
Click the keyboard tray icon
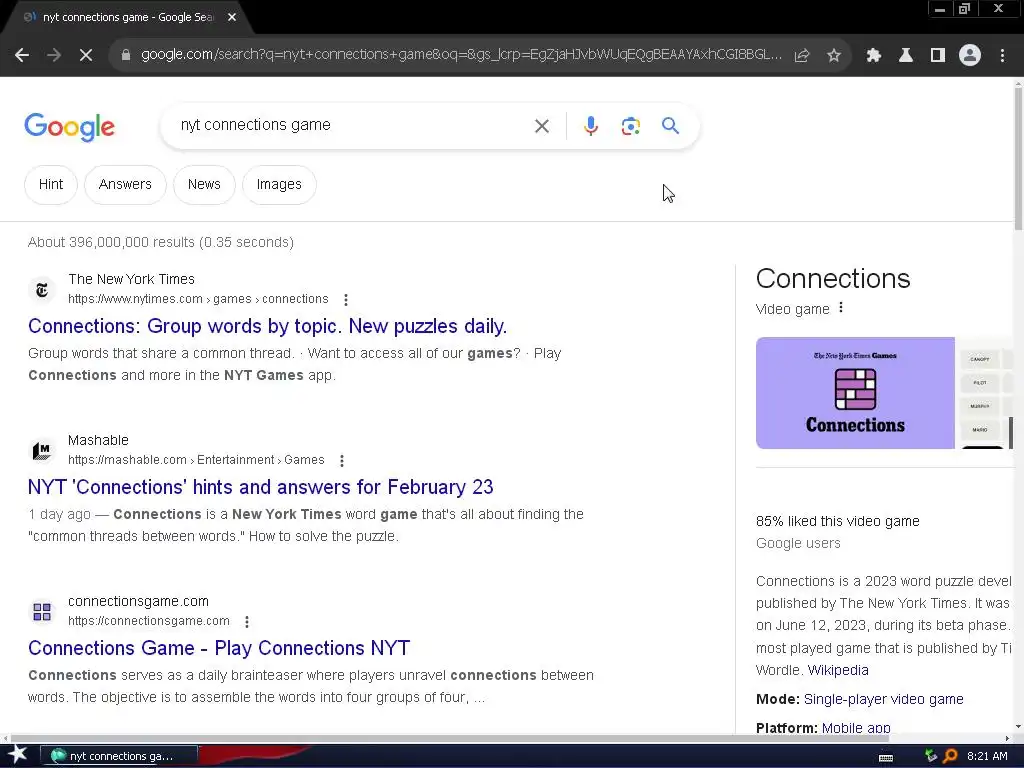tap(886, 758)
